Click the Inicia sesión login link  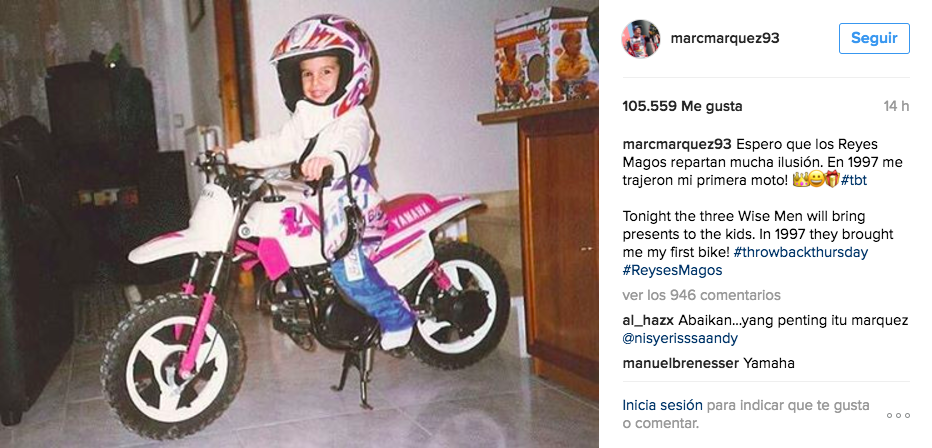coord(662,406)
